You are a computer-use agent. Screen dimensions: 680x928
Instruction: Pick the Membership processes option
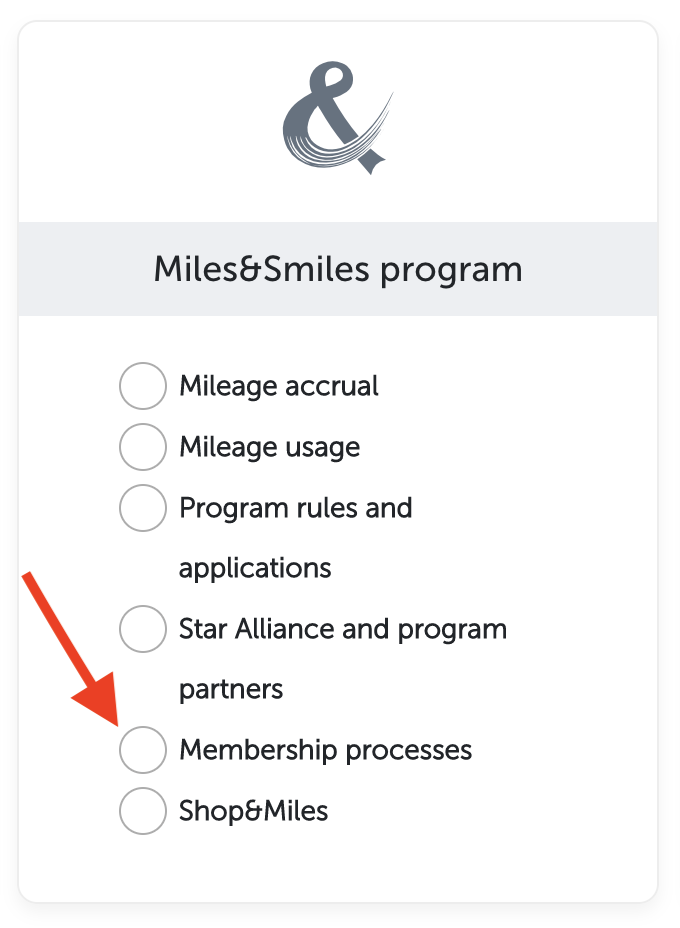tap(143, 750)
